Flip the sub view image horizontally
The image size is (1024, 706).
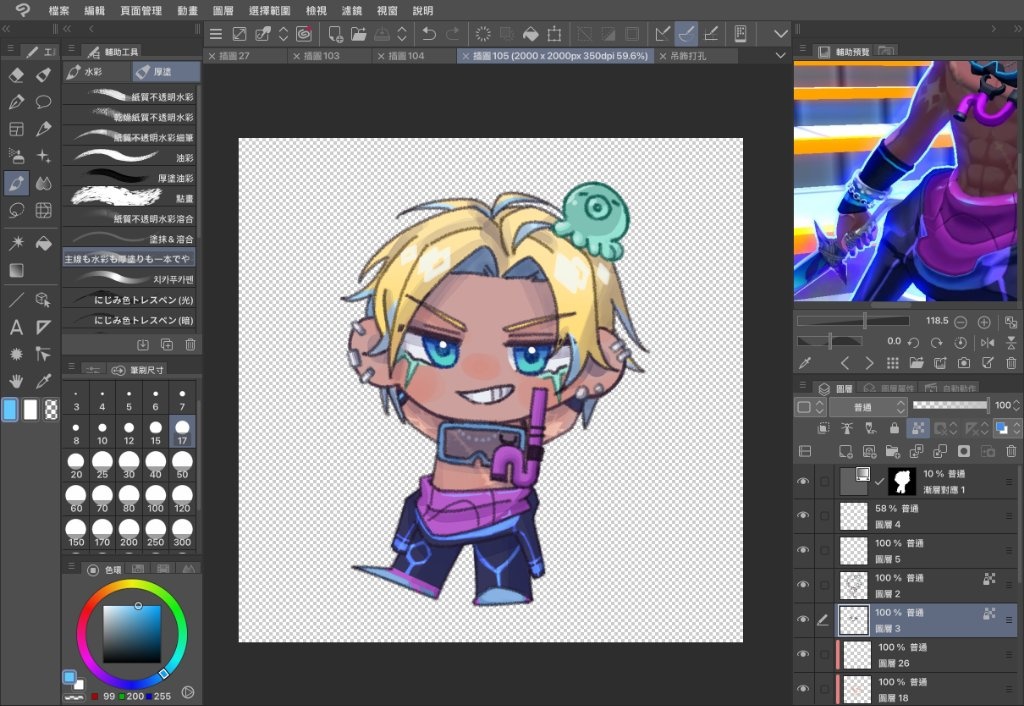[987, 342]
